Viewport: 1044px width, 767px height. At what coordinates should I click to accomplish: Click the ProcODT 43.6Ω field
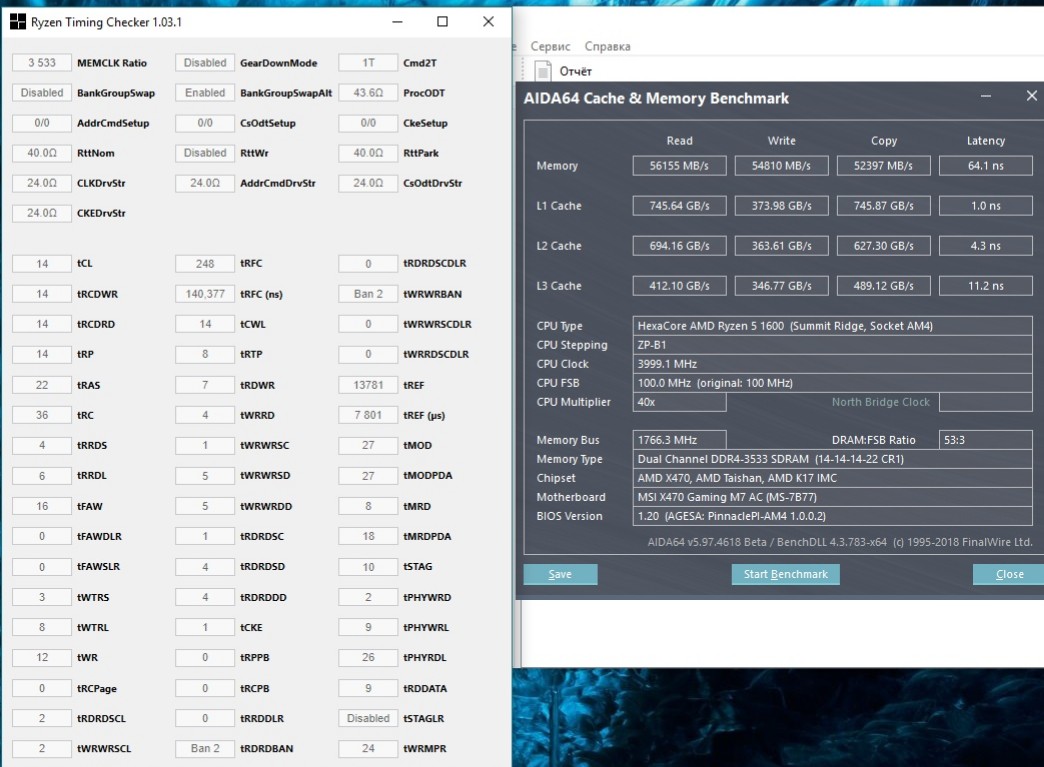[x=368, y=93]
